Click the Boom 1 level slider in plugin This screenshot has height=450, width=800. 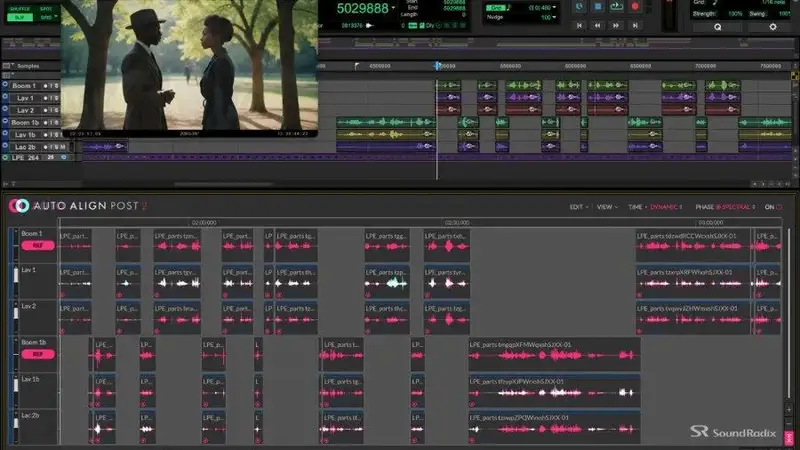point(16,245)
